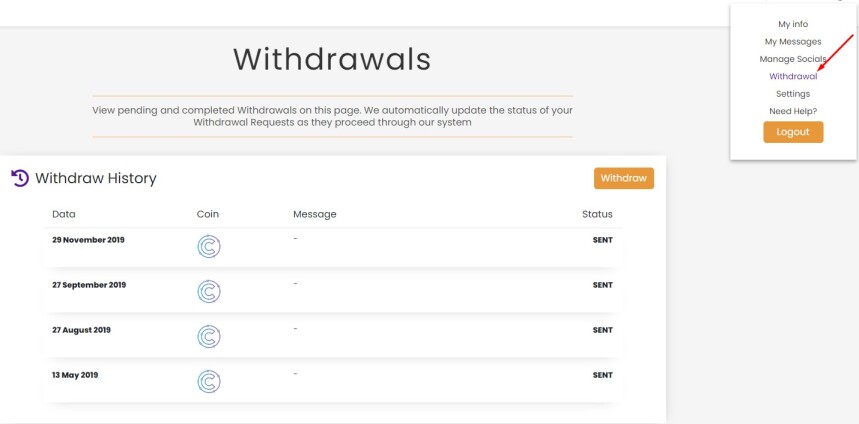Image resolution: width=859 pixels, height=424 pixels.
Task: Select the 27 August 2019 withdrawal row
Action: pyautogui.click(x=333, y=337)
